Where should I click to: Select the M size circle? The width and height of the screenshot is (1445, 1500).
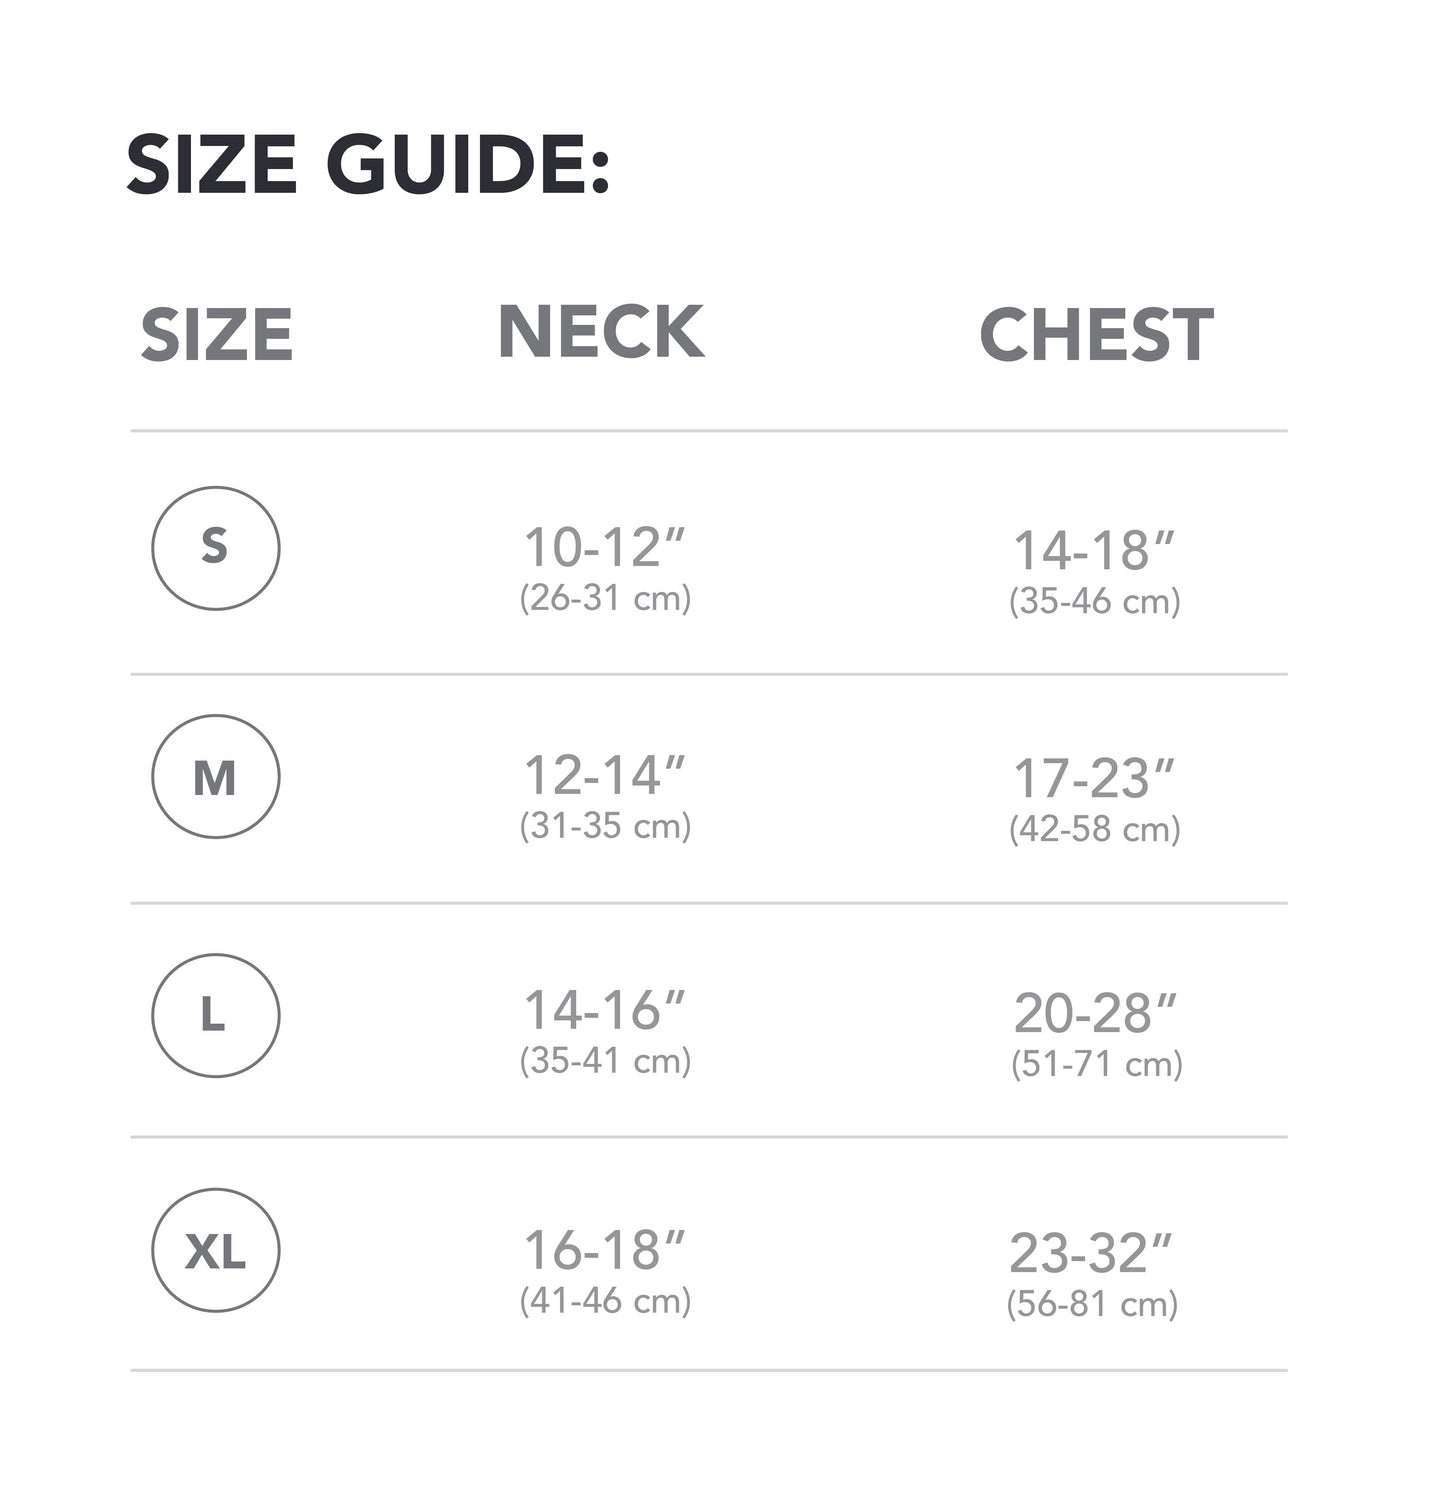[x=215, y=776]
